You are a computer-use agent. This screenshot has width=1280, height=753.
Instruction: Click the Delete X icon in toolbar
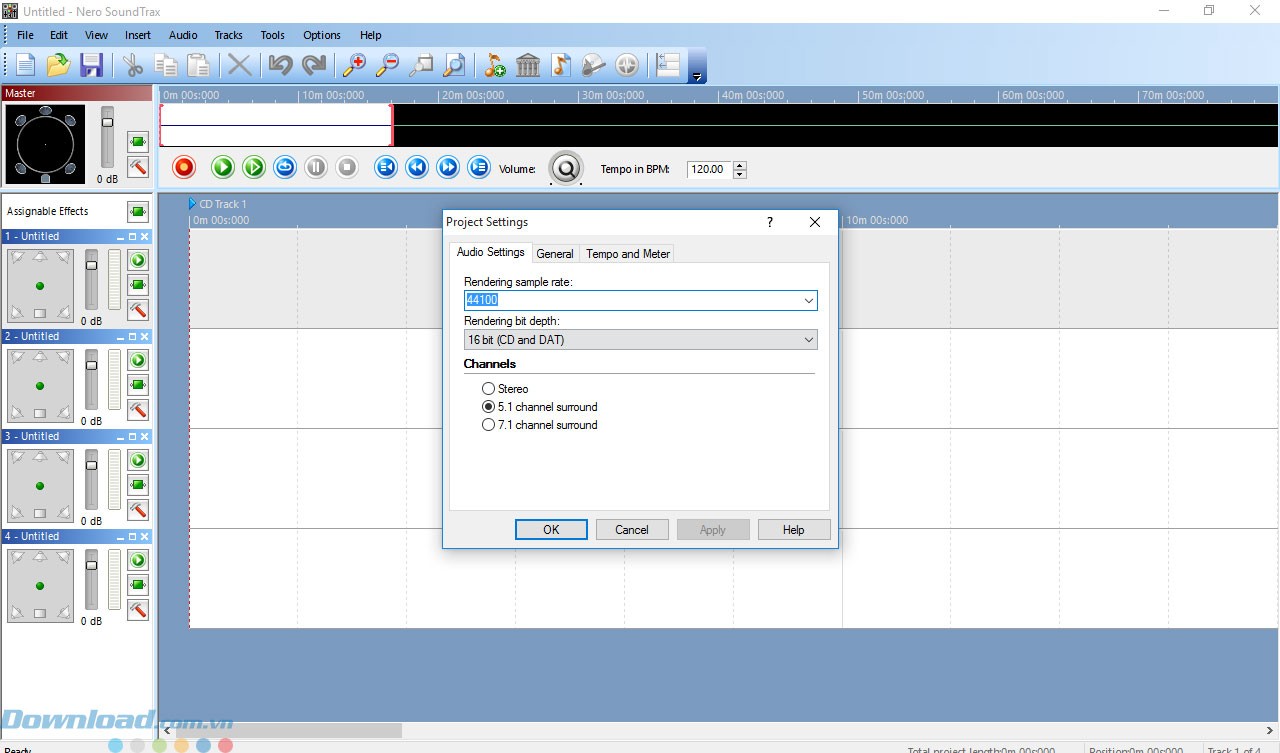pyautogui.click(x=239, y=66)
